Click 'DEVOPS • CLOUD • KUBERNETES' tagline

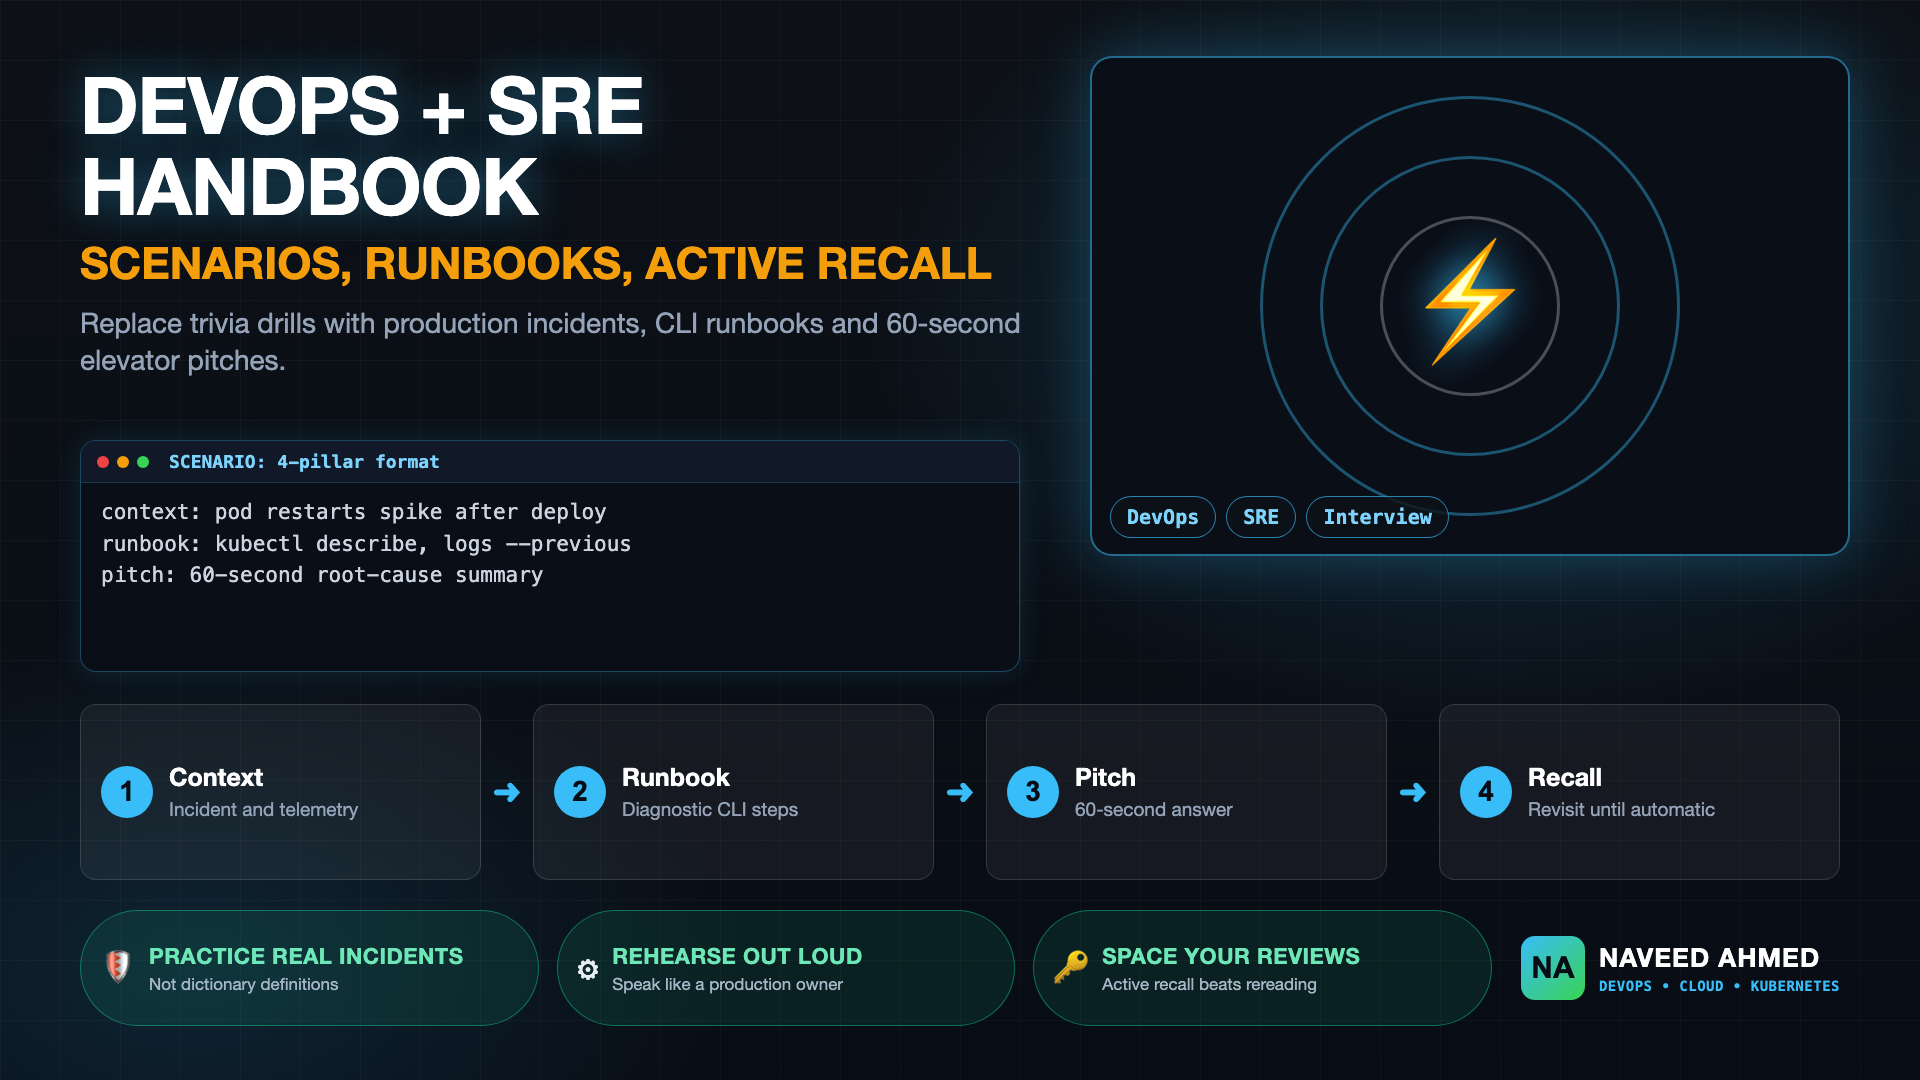[x=1719, y=986]
